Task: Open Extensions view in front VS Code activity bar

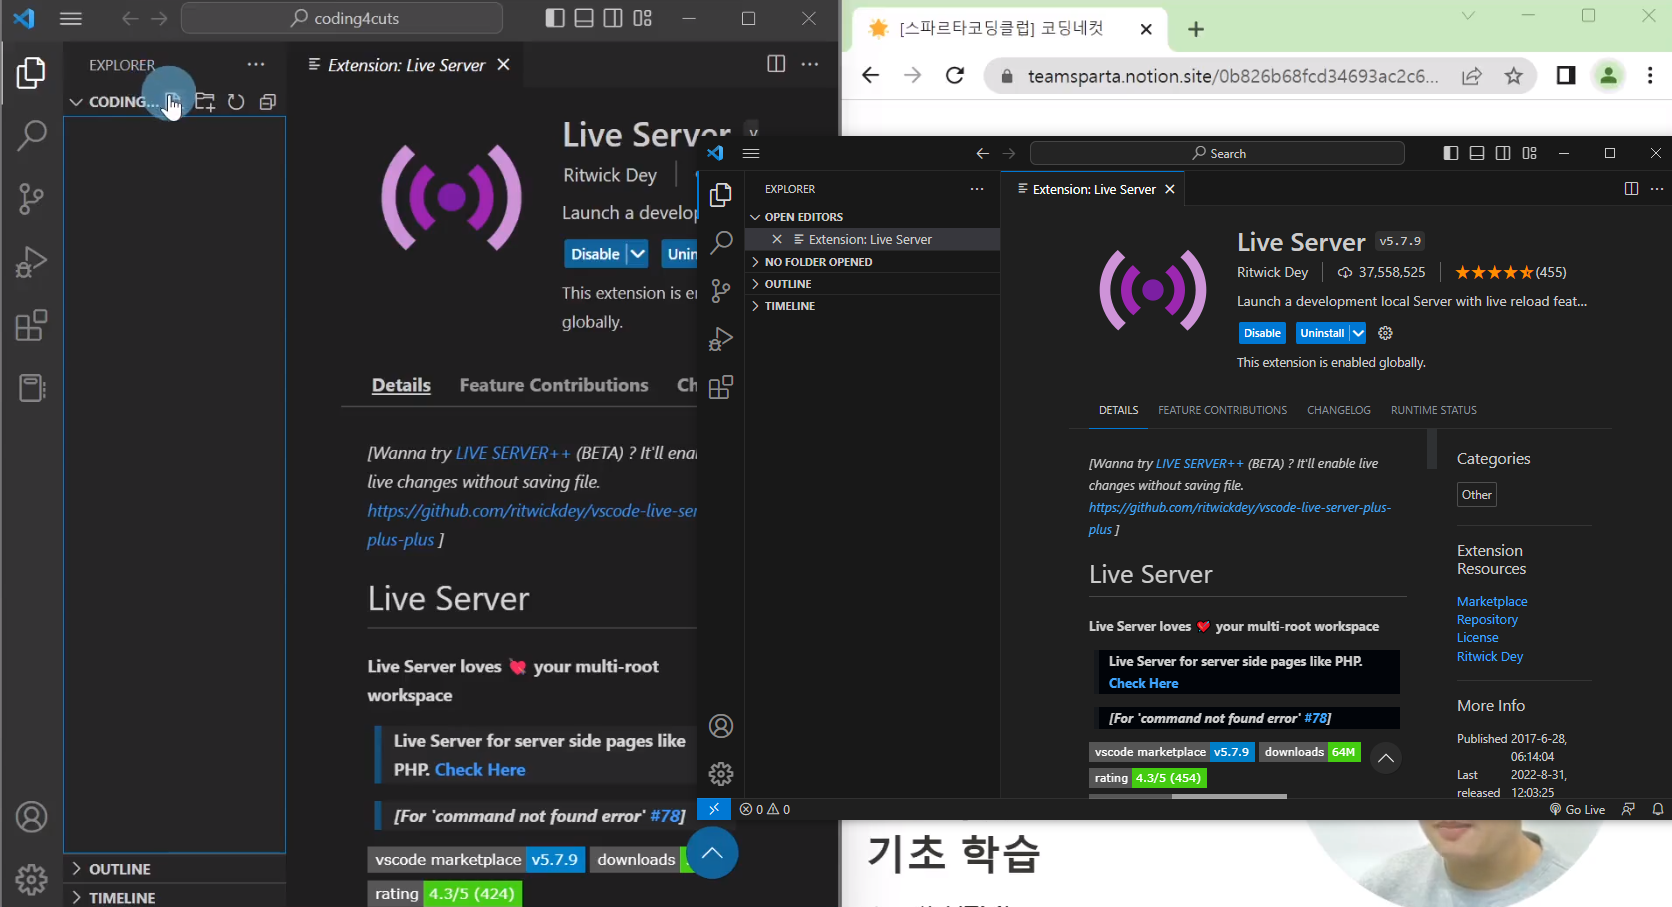Action: click(721, 387)
